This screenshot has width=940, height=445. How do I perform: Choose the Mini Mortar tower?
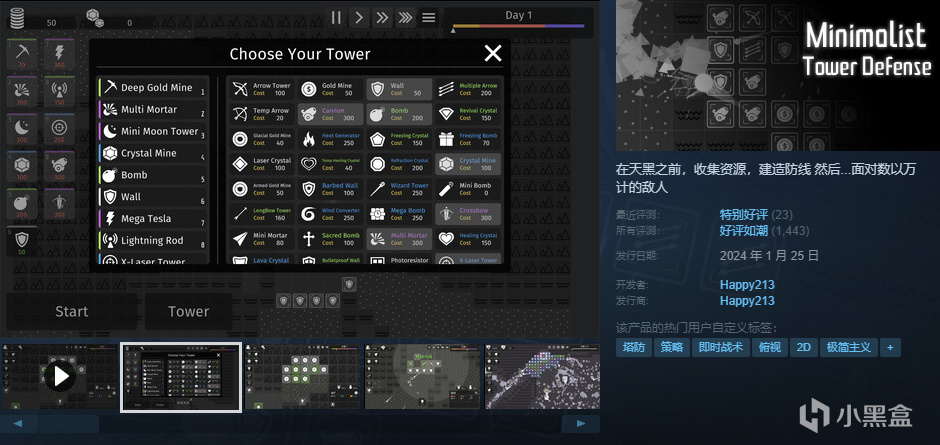tap(262, 239)
